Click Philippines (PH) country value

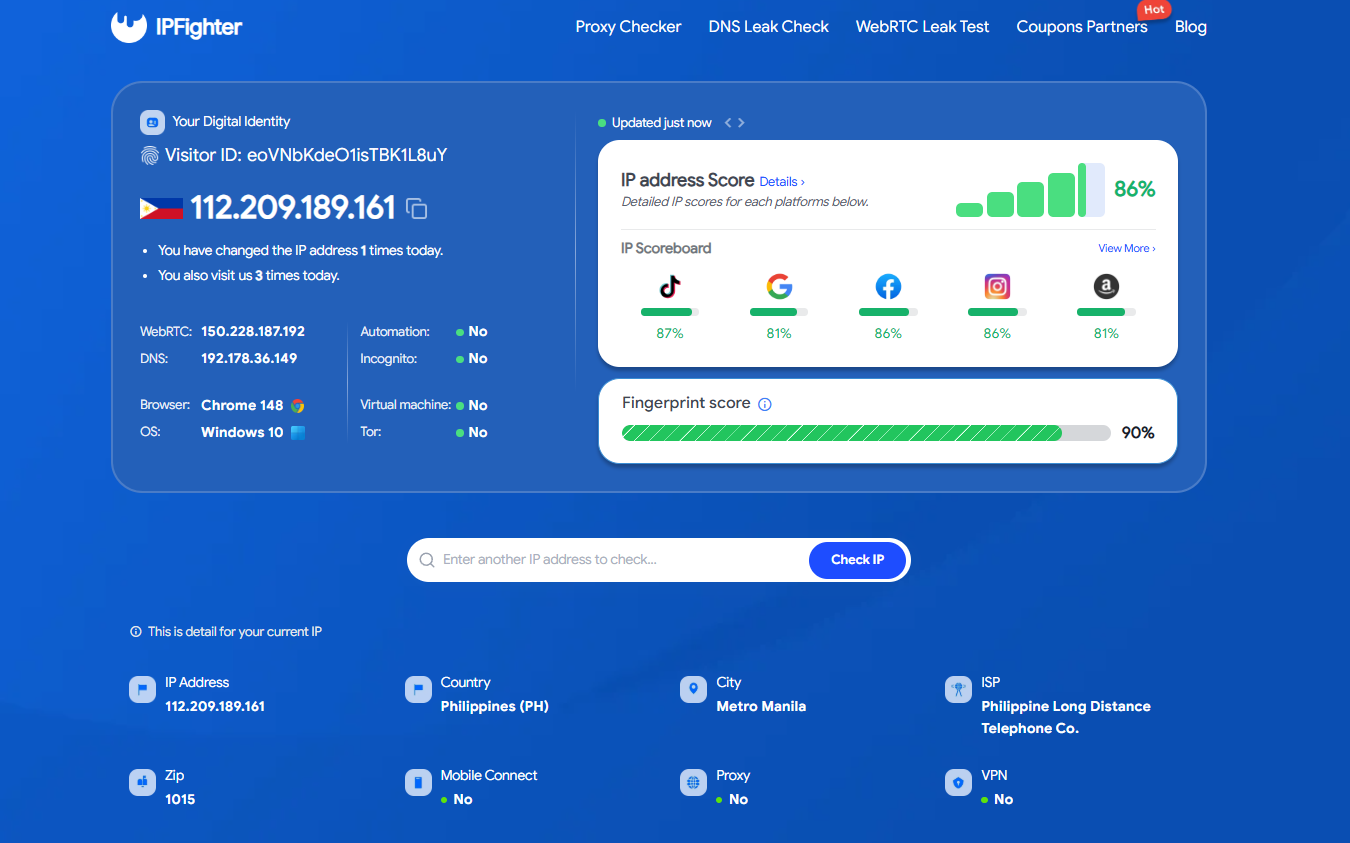click(x=495, y=706)
